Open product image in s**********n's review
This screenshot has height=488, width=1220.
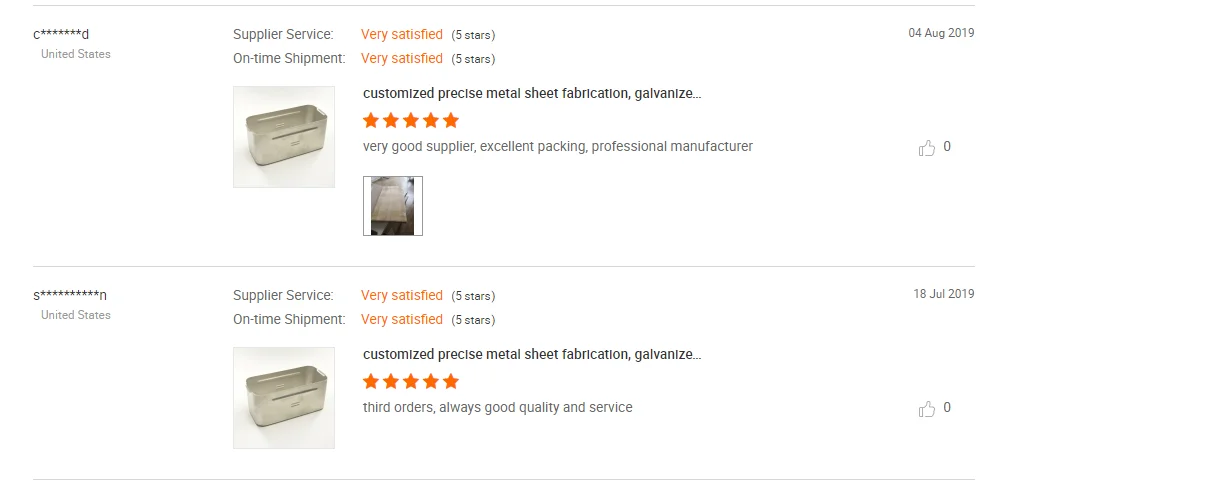(284, 398)
